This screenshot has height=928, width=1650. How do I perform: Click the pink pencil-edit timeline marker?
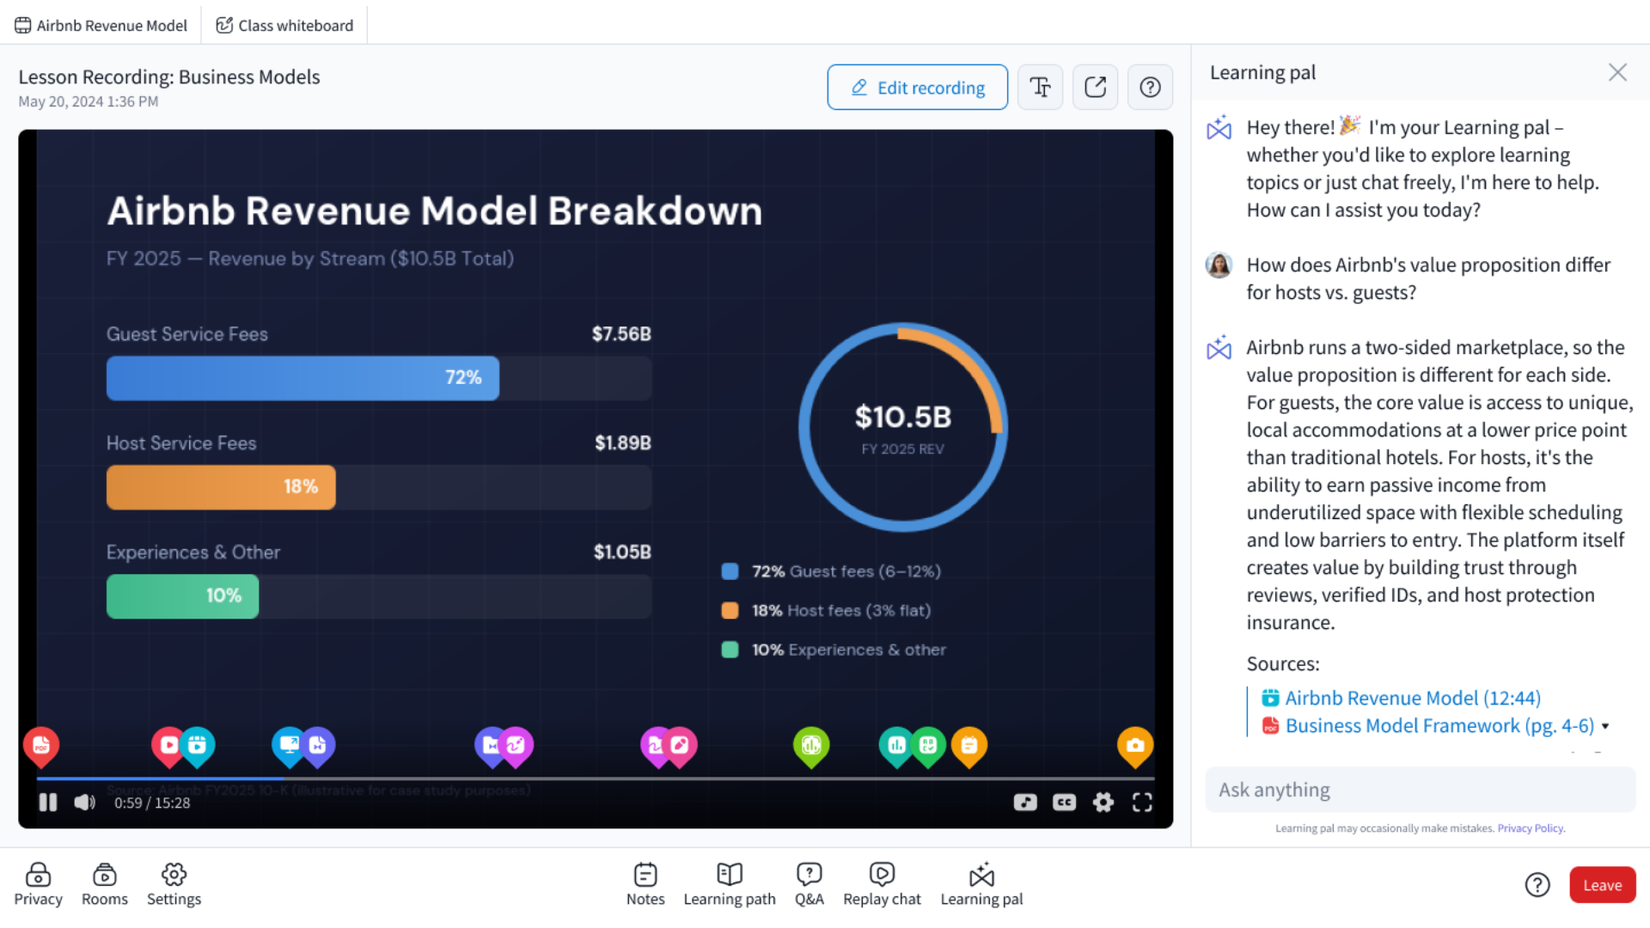click(x=680, y=746)
